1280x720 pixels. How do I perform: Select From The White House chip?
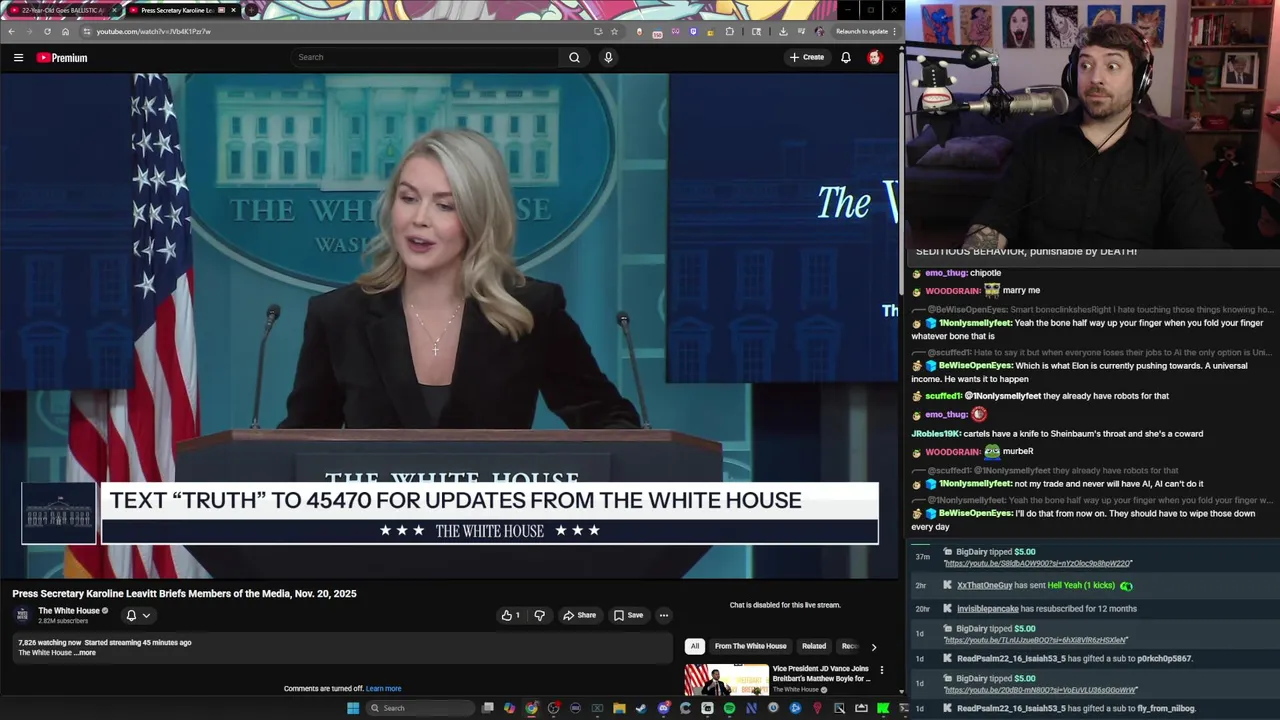tap(750, 646)
